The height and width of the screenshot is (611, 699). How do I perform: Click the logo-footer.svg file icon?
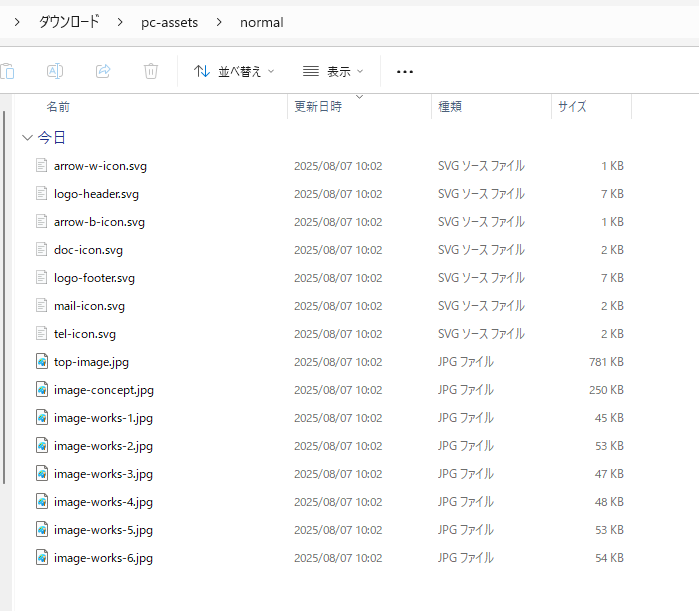pyautogui.click(x=41, y=278)
